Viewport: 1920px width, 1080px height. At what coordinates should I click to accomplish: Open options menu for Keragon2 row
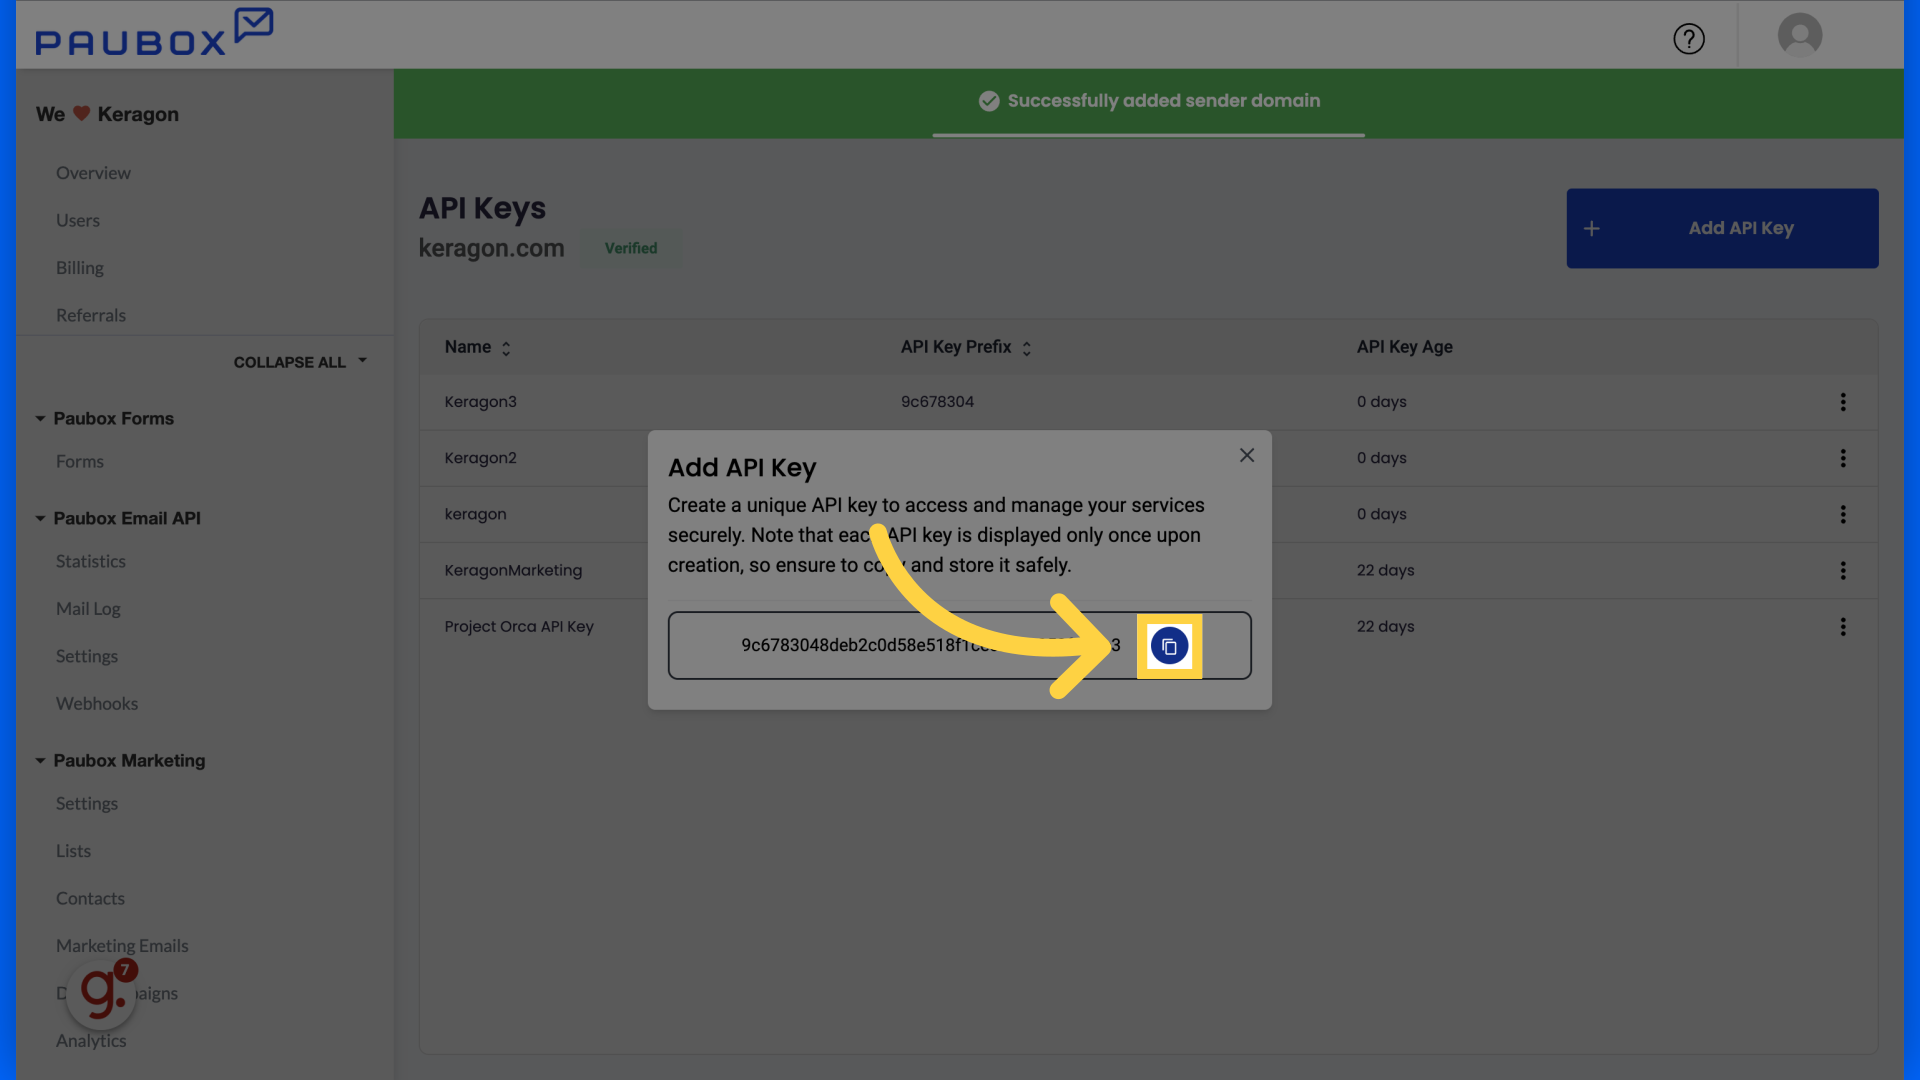click(x=1843, y=458)
